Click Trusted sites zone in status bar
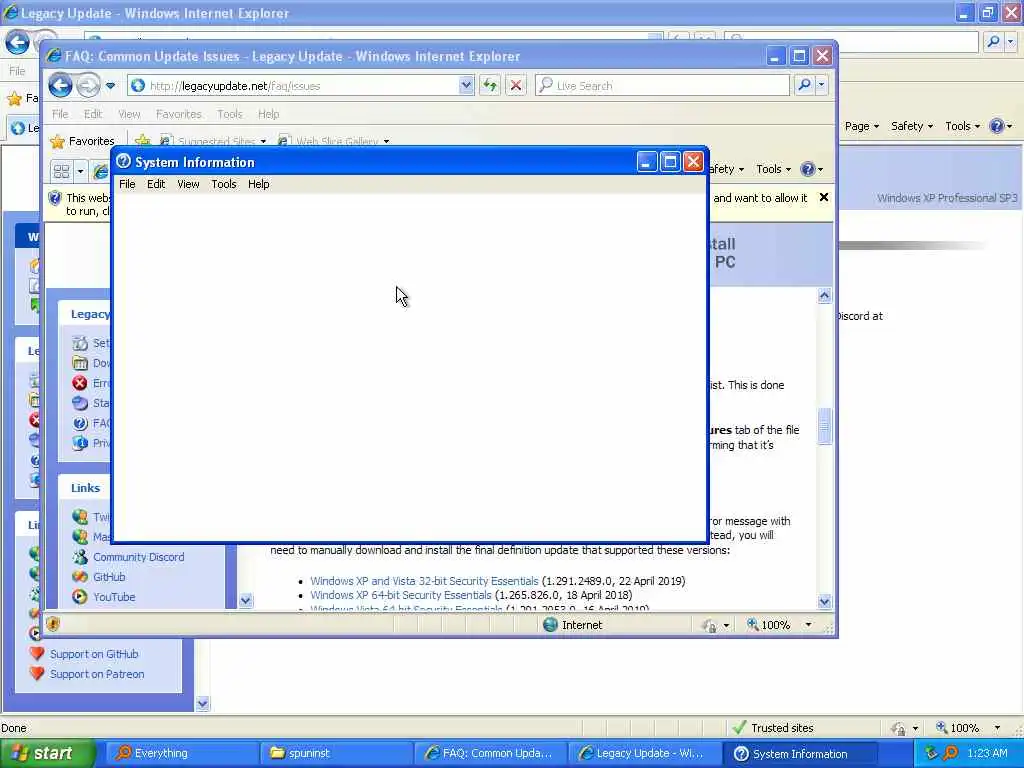 773,728
